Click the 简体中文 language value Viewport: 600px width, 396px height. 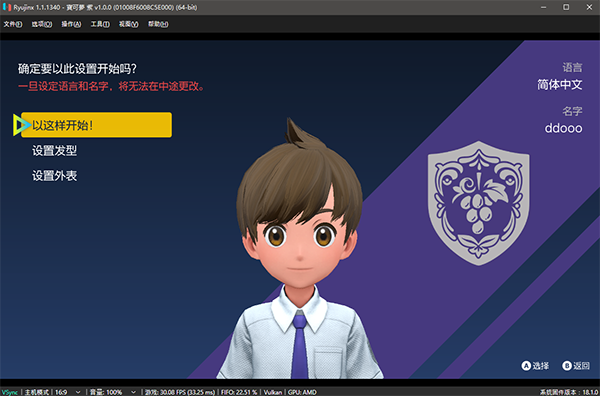point(560,85)
